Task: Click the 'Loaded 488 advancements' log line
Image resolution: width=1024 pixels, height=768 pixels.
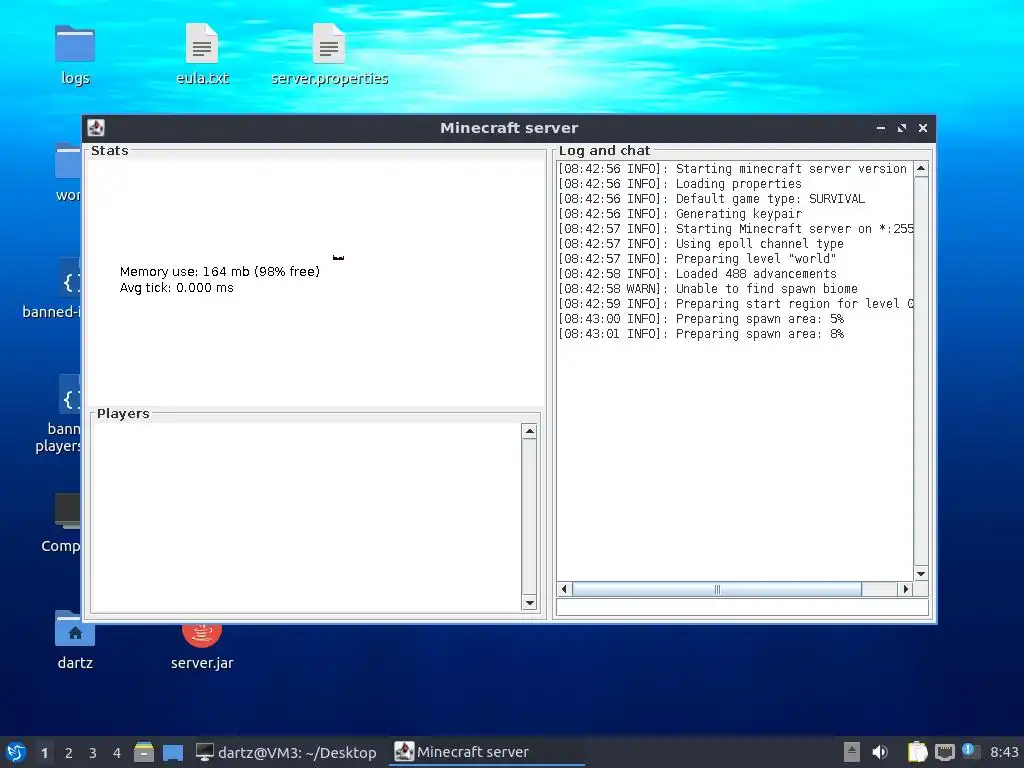Action: (x=697, y=274)
